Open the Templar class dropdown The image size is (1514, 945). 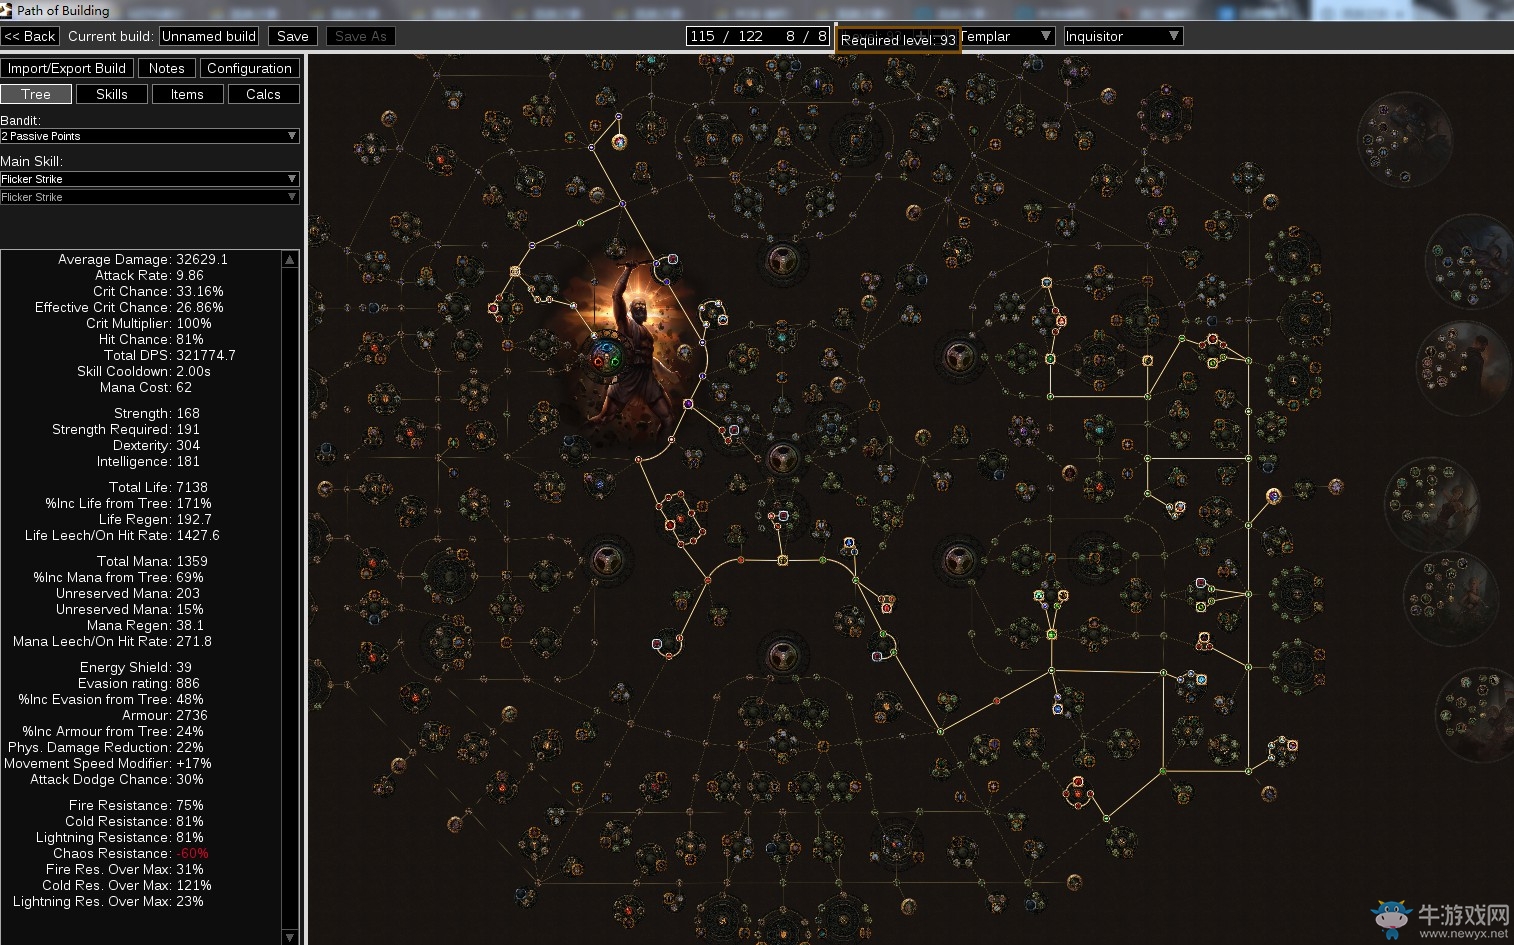(1007, 36)
